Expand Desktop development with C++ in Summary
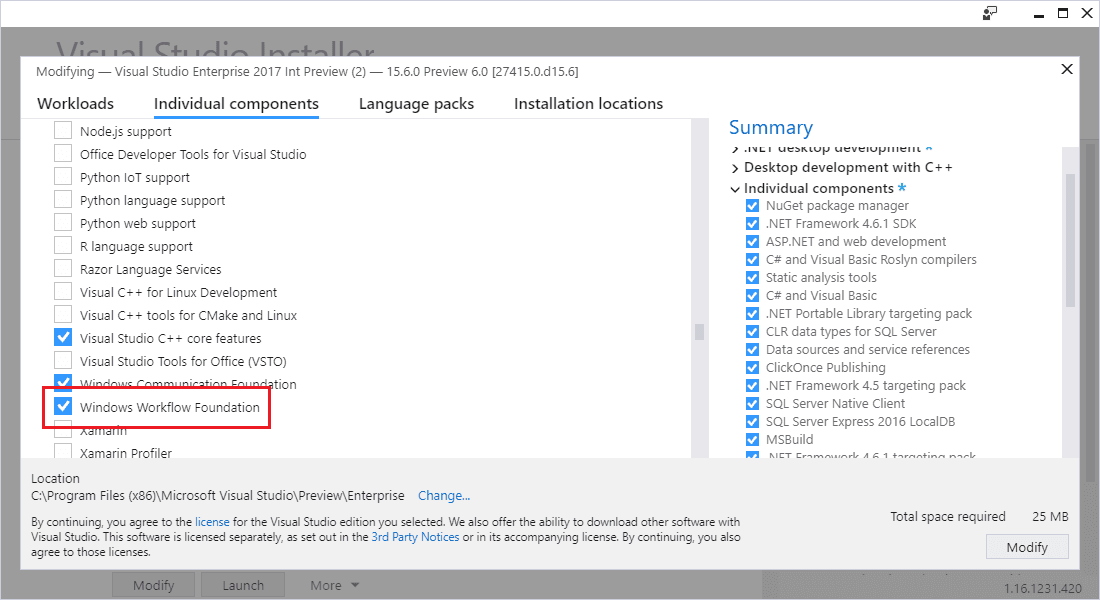 pyautogui.click(x=735, y=168)
